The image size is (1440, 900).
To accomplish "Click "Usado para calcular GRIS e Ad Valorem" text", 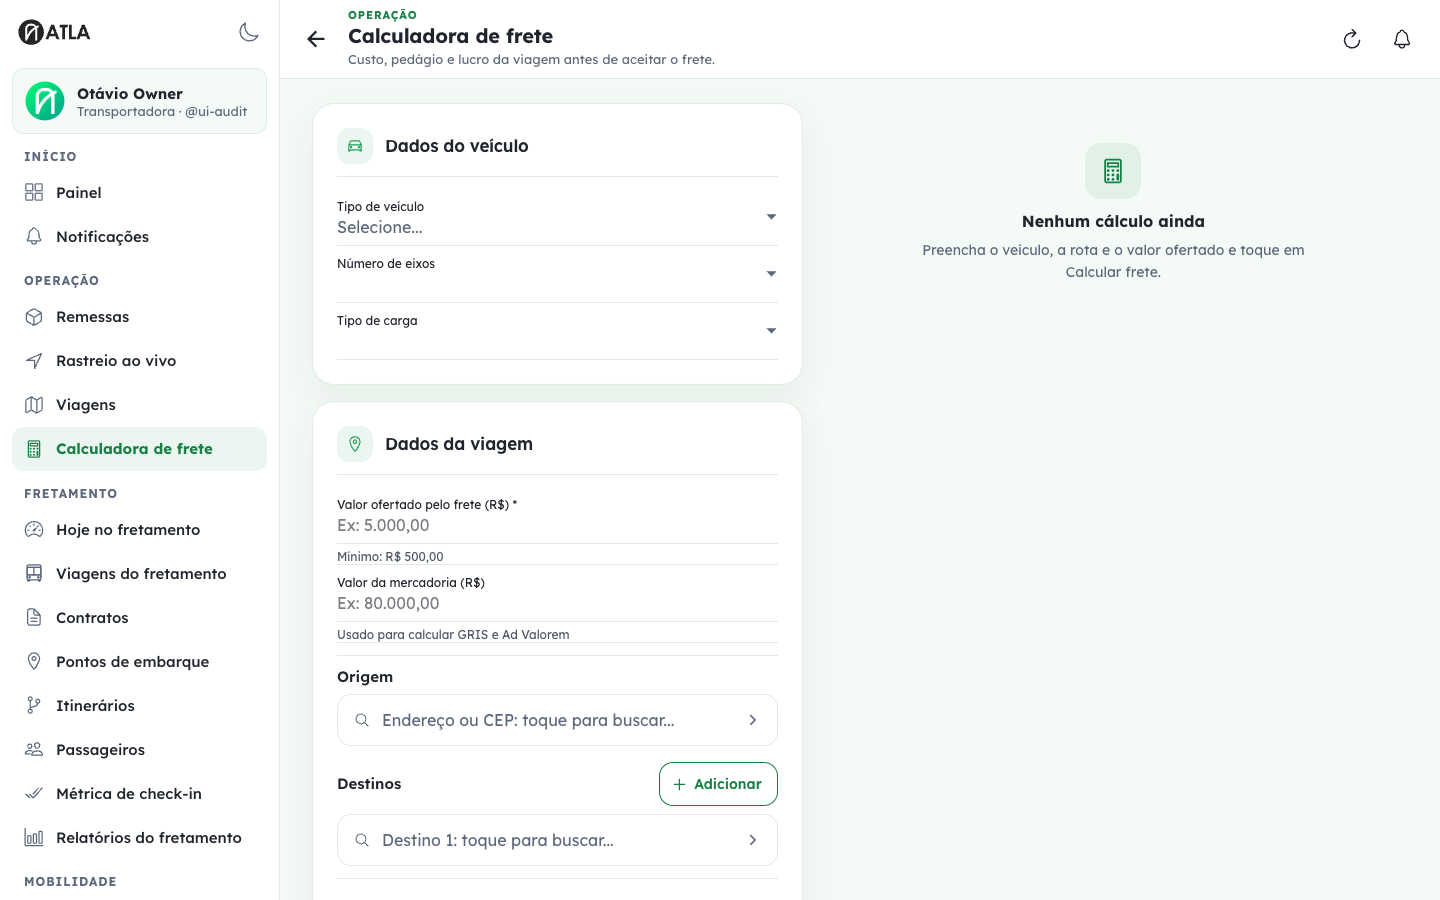I will point(453,635).
